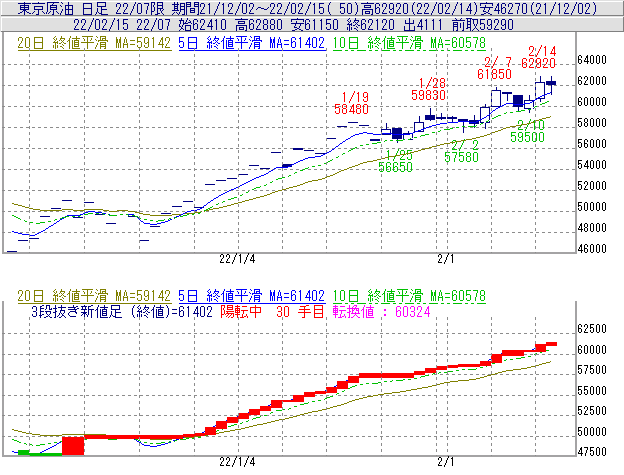Select the 2/14 62920 high label
Image resolution: width=624 pixels, height=475 pixels.
click(x=539, y=57)
